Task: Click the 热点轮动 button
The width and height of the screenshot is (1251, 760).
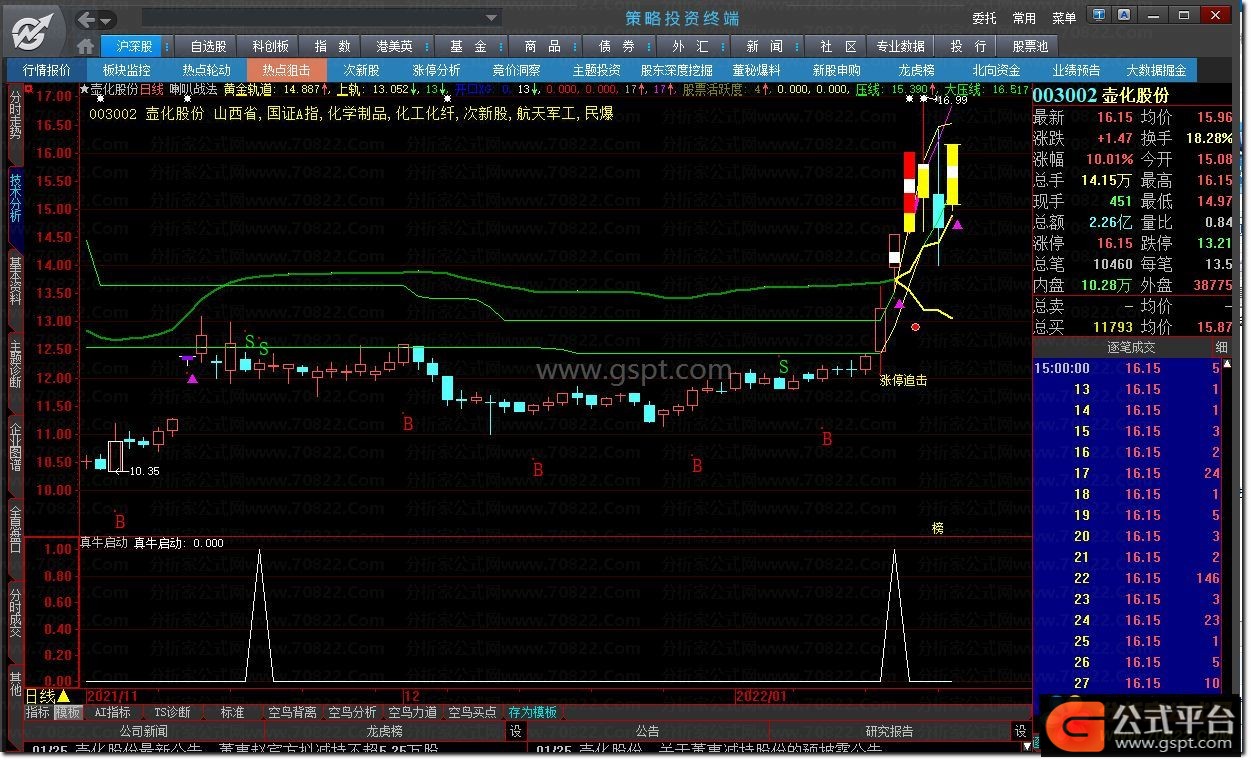Action: click(207, 71)
